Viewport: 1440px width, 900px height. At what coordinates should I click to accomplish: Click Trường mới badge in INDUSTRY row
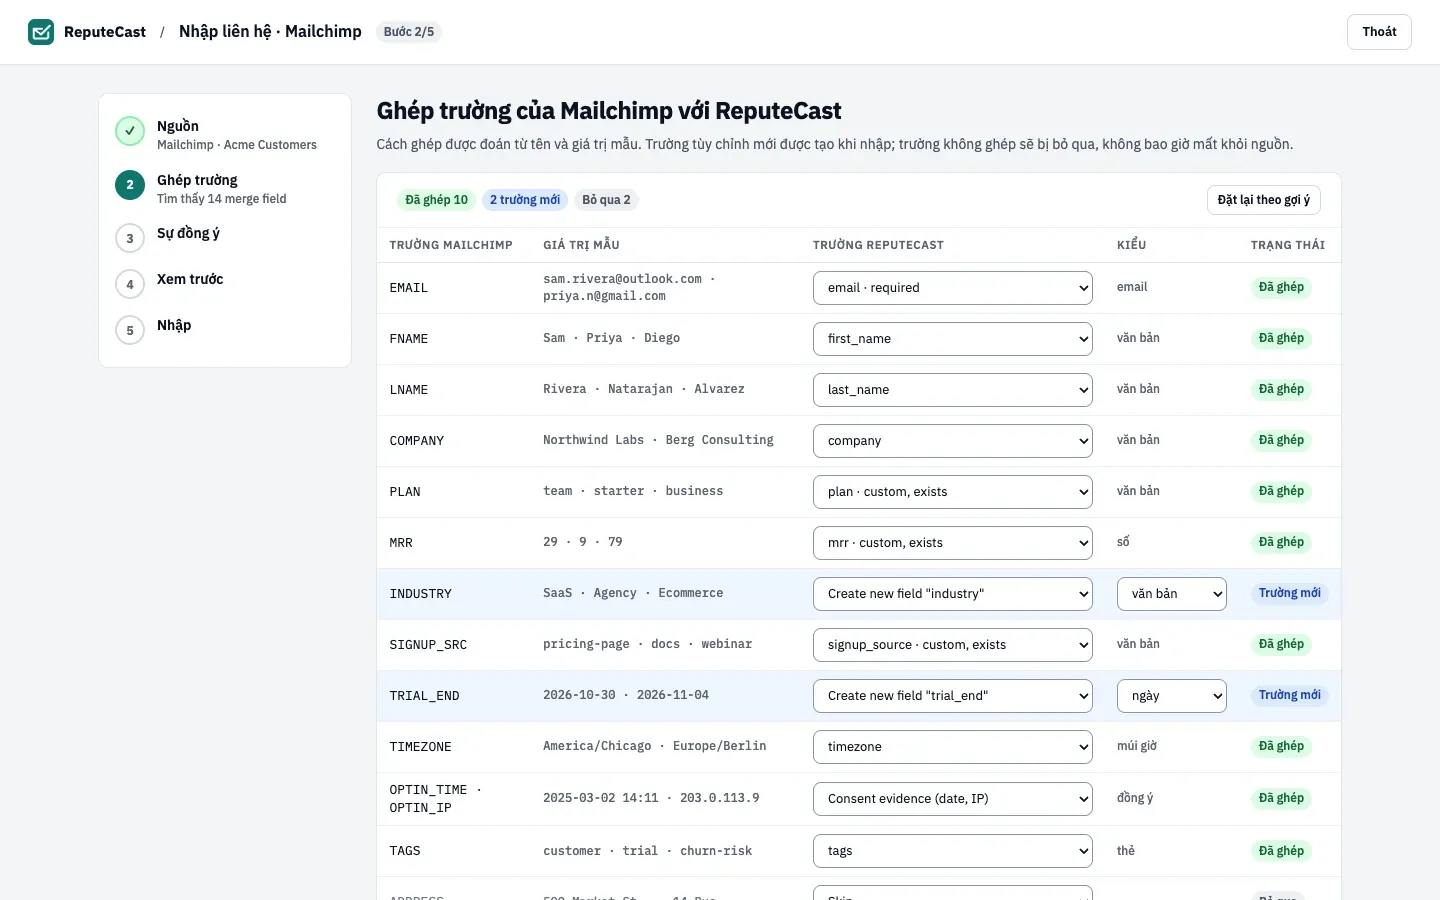[x=1290, y=593]
